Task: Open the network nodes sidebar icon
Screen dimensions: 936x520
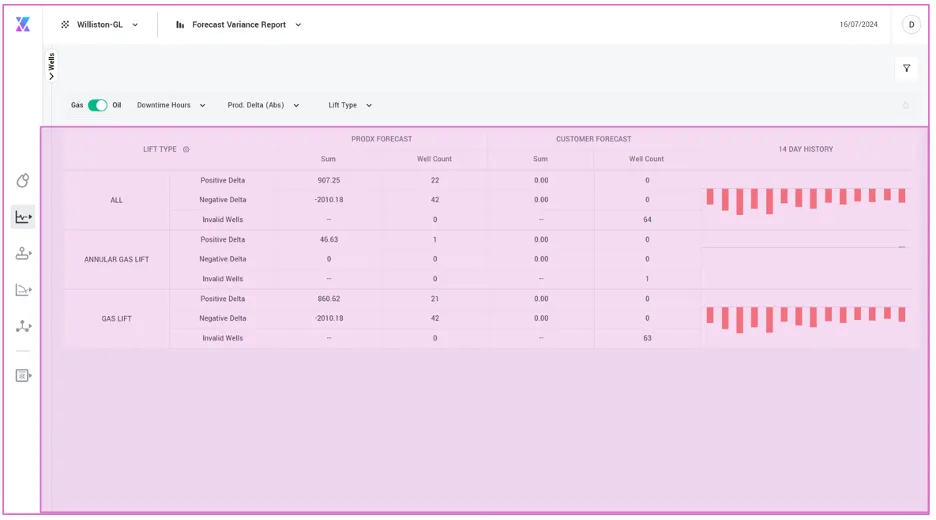Action: tap(23, 327)
